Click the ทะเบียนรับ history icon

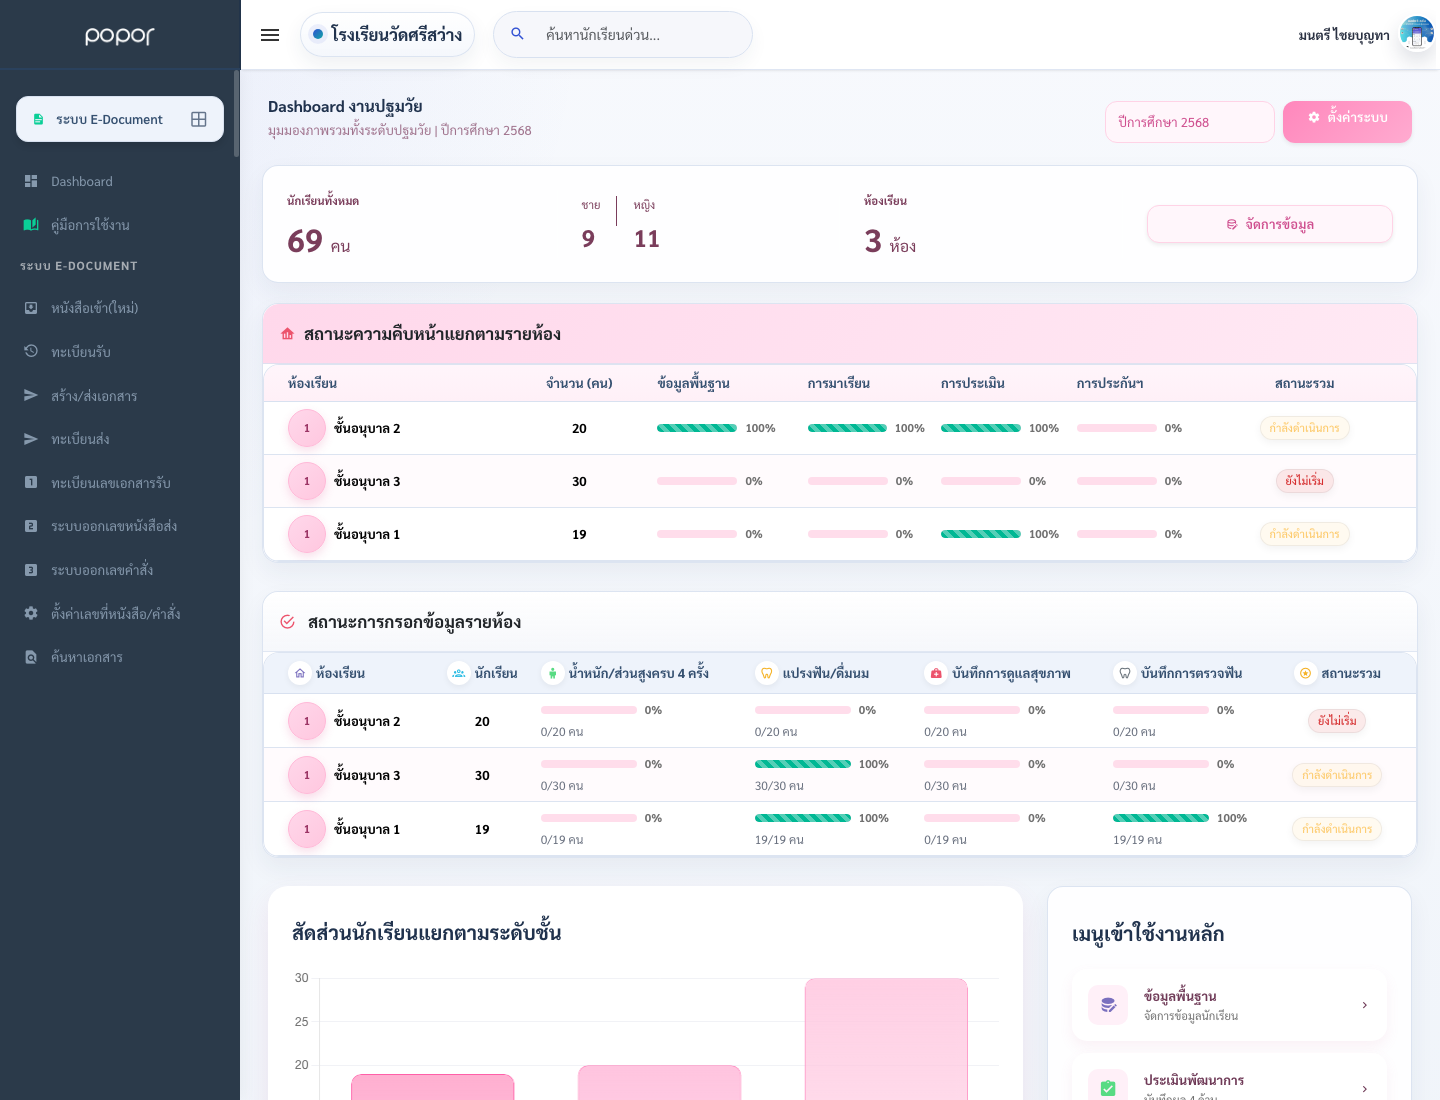point(31,351)
